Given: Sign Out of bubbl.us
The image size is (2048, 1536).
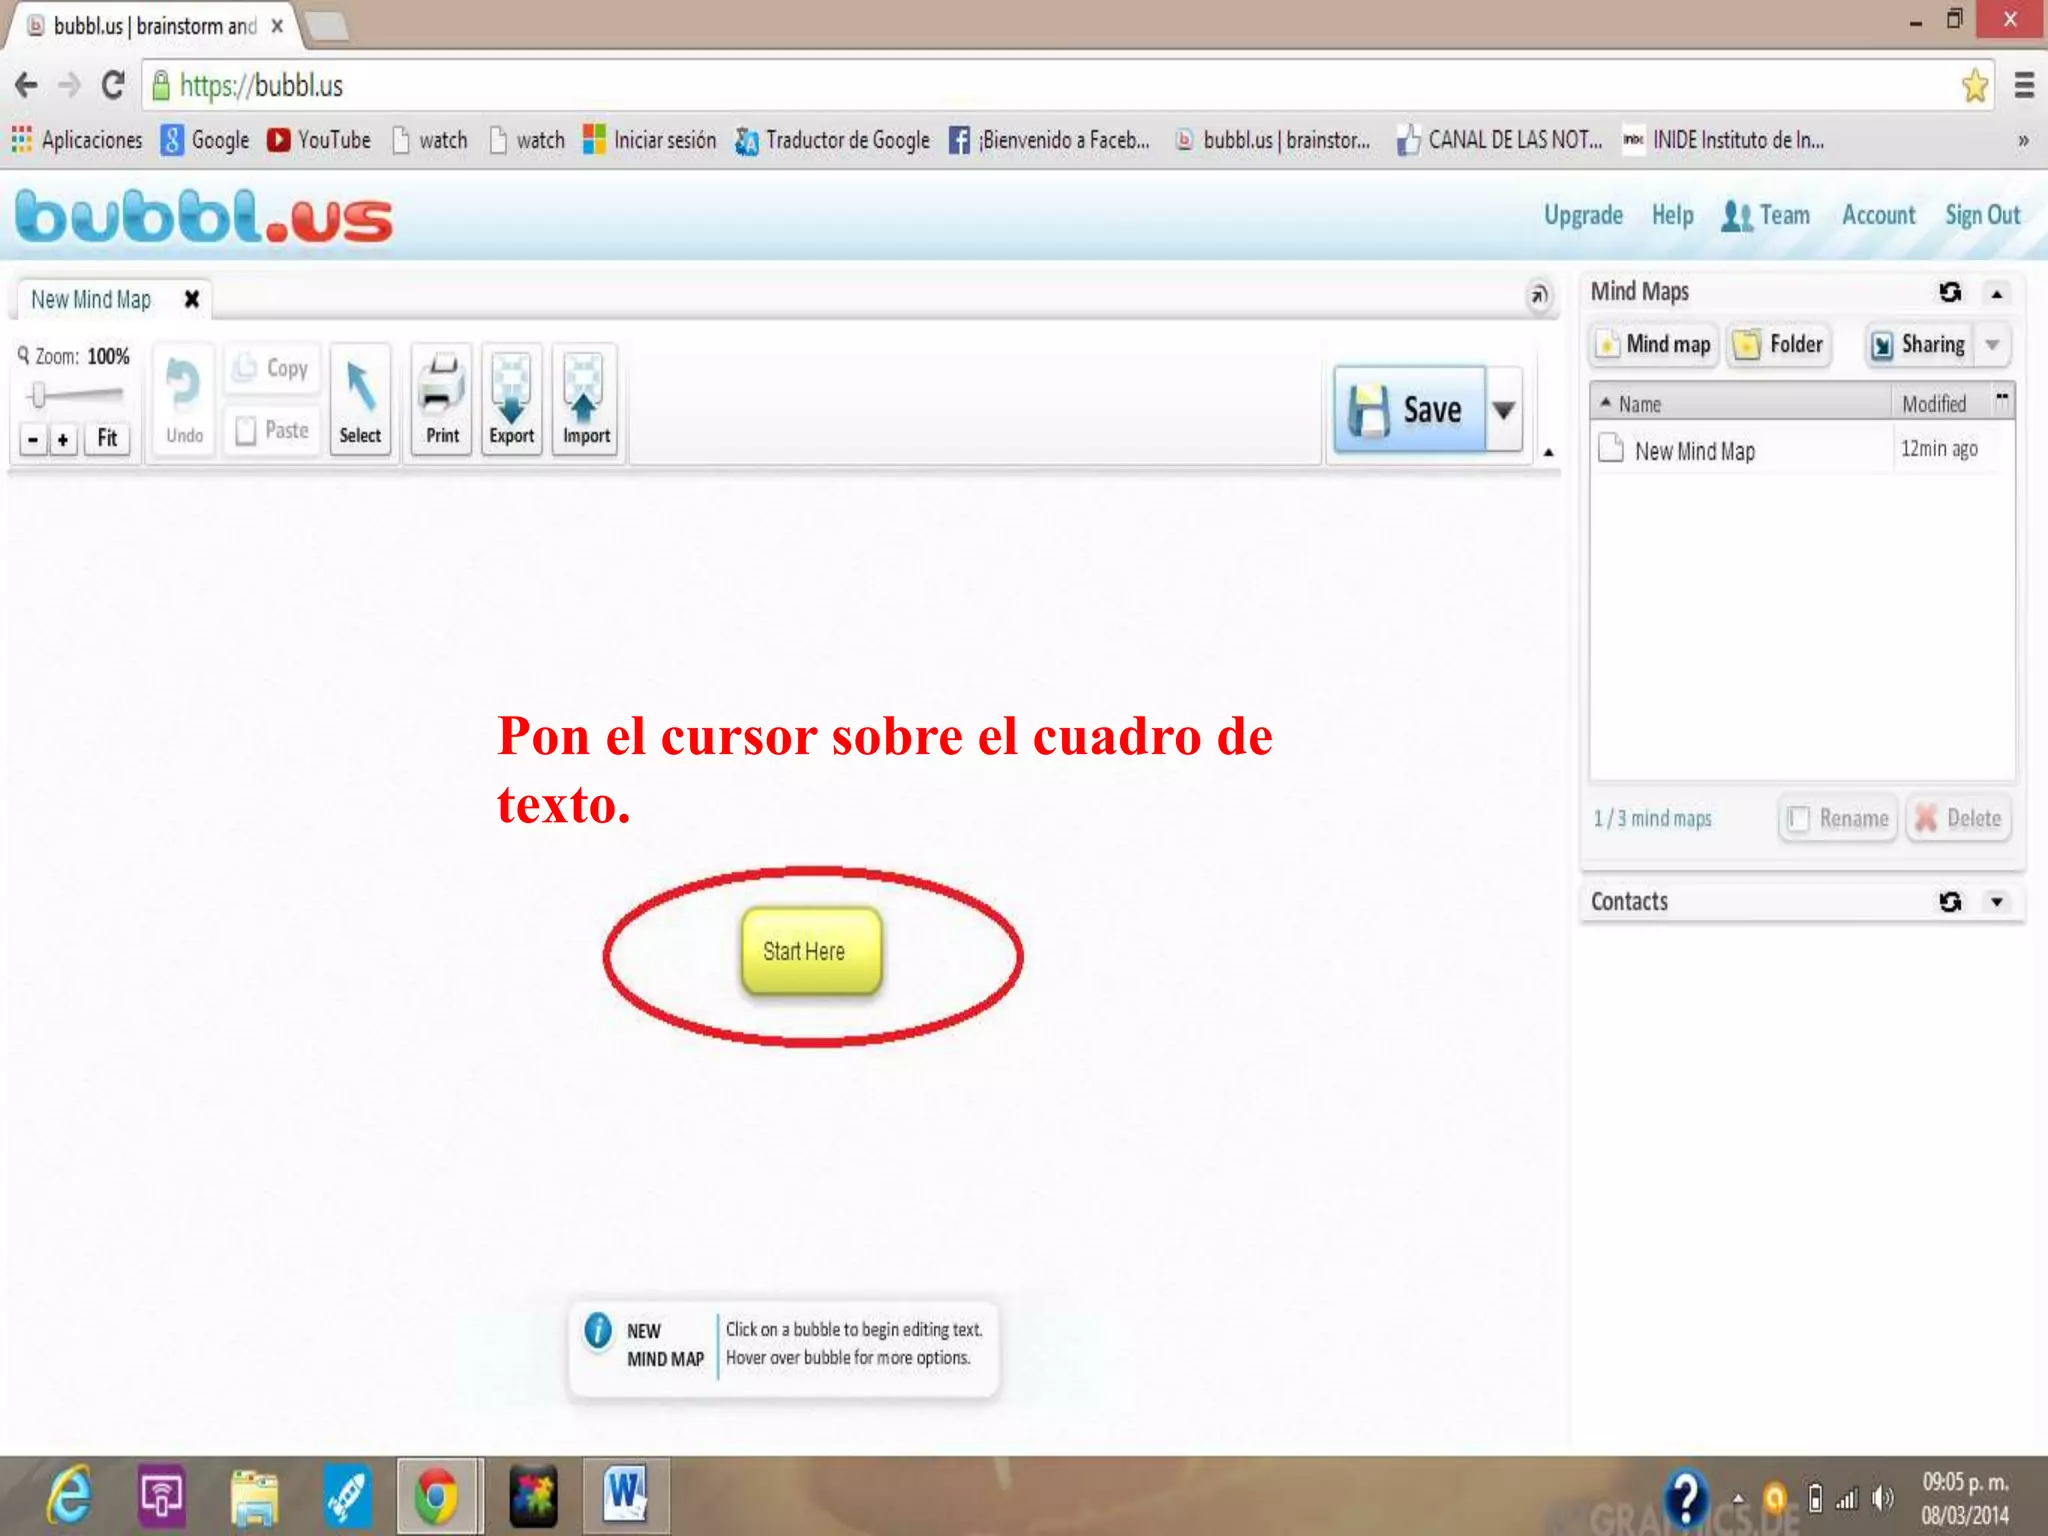Looking at the screenshot, I should tap(1982, 215).
